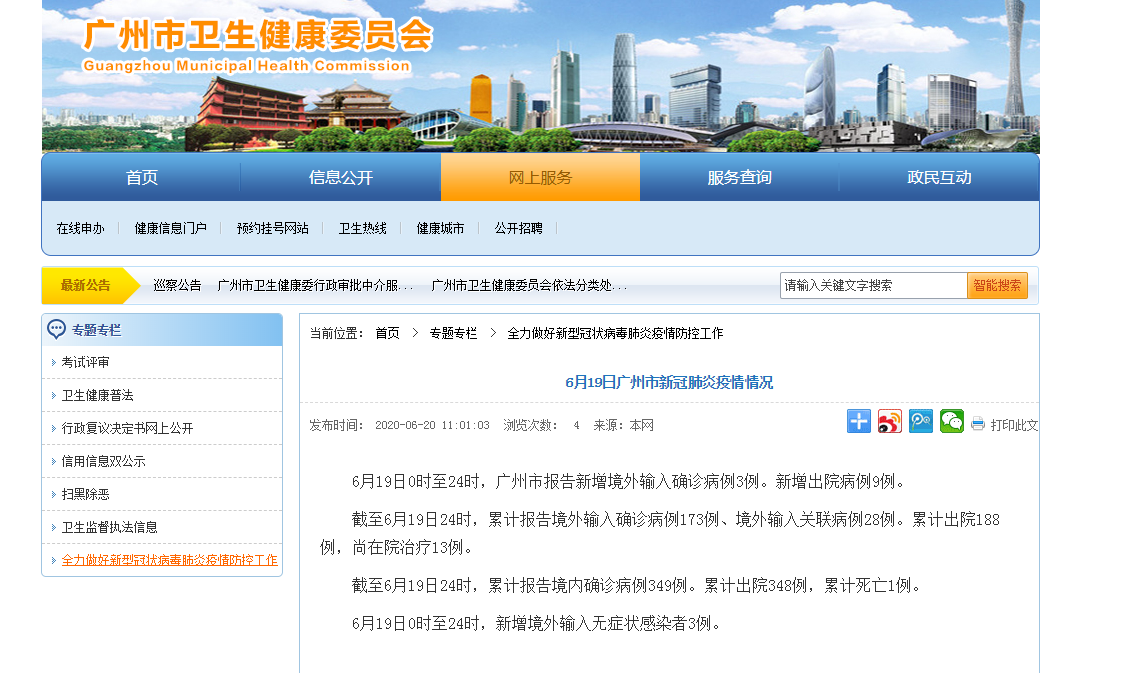This screenshot has width=1140, height=673.
Task: Click the printer icon
Action: [x=978, y=424]
